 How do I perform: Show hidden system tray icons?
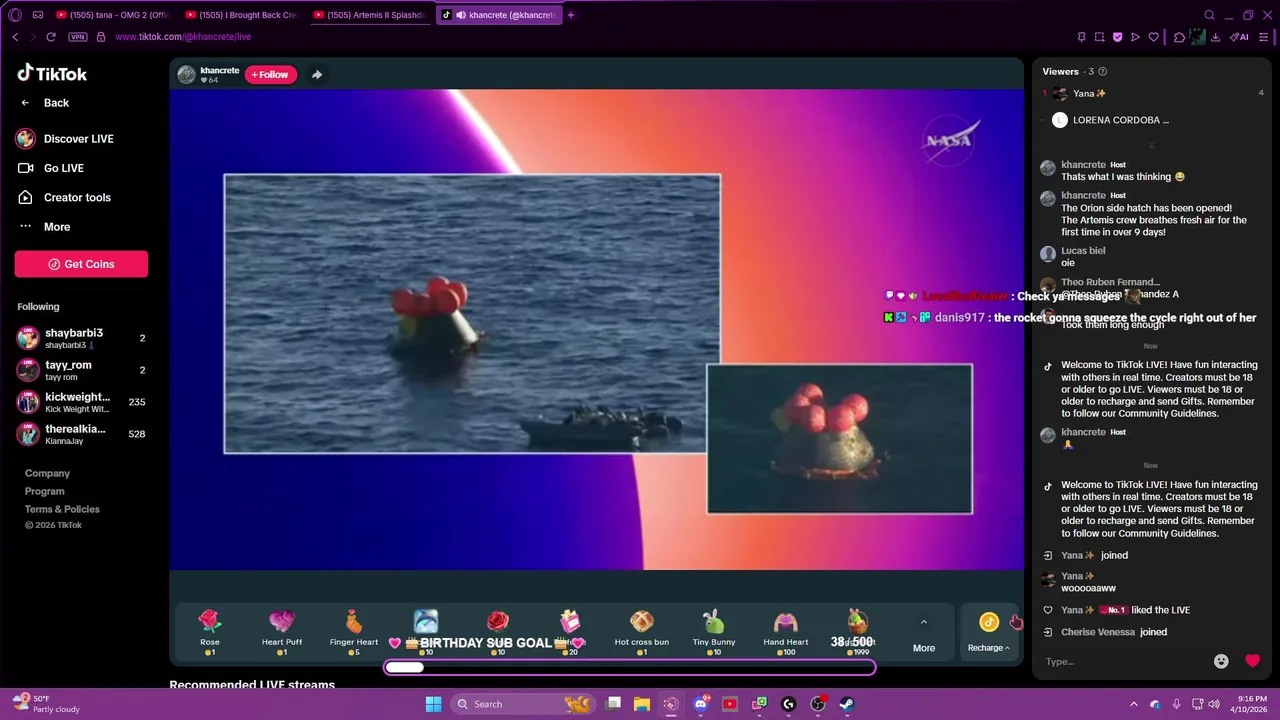tap(1133, 704)
